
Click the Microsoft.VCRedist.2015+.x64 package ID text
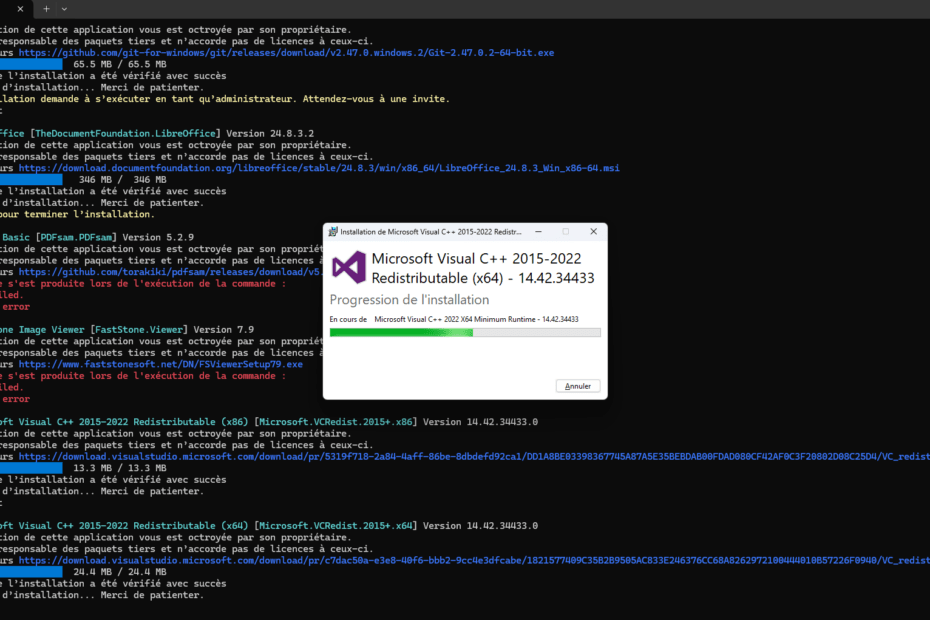(337, 525)
